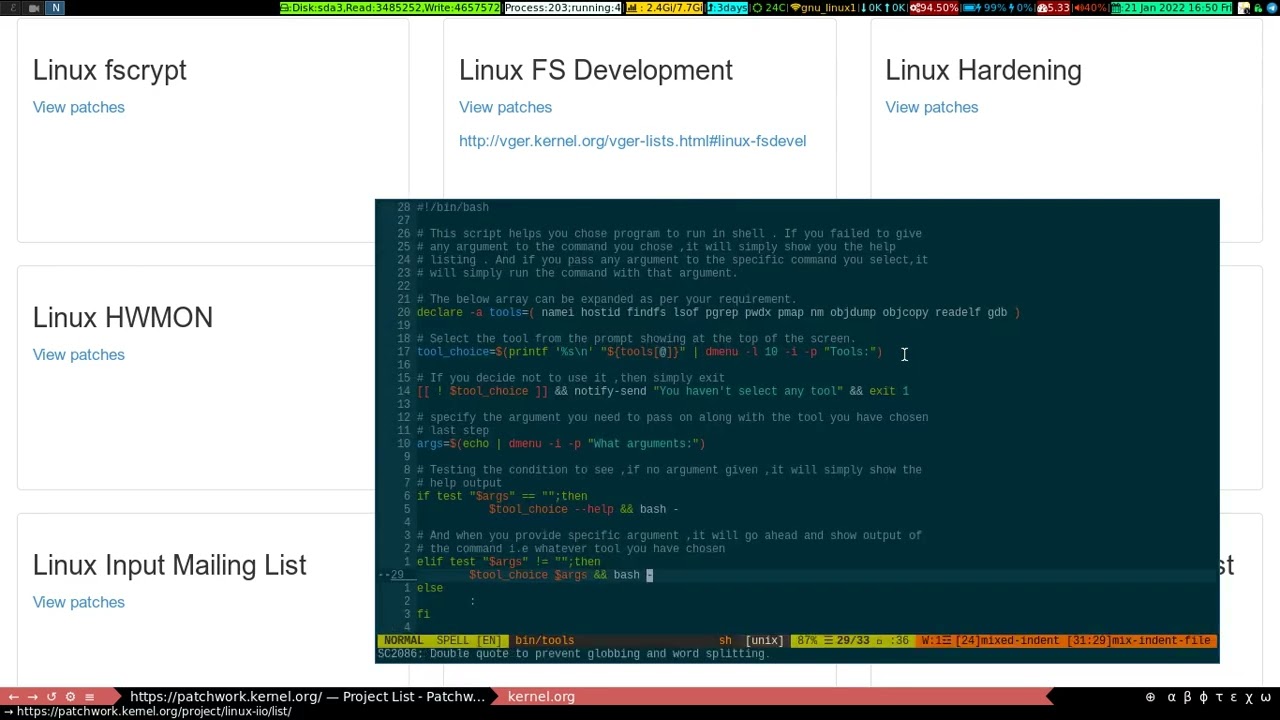Click the chi symbol in bottom bar
The width and height of the screenshot is (1280, 720).
point(1249,697)
